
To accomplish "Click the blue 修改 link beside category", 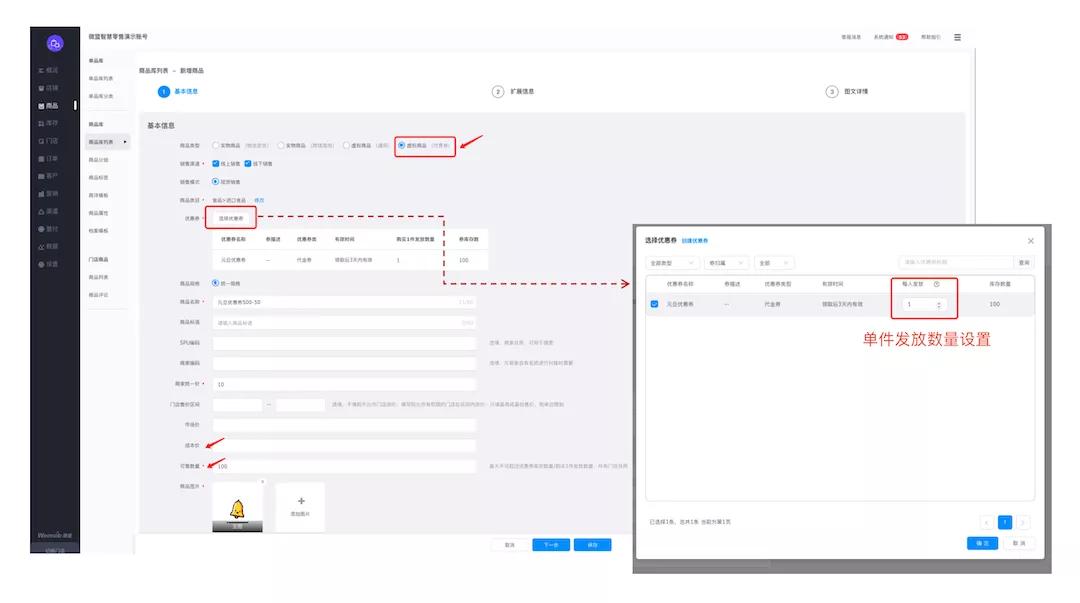I will pyautogui.click(x=259, y=200).
